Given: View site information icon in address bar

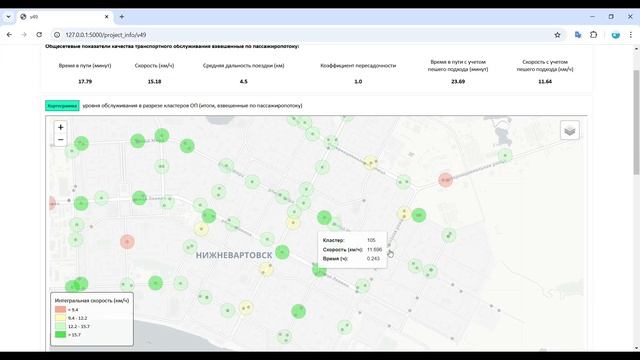Looking at the screenshot, I should click(57, 35).
